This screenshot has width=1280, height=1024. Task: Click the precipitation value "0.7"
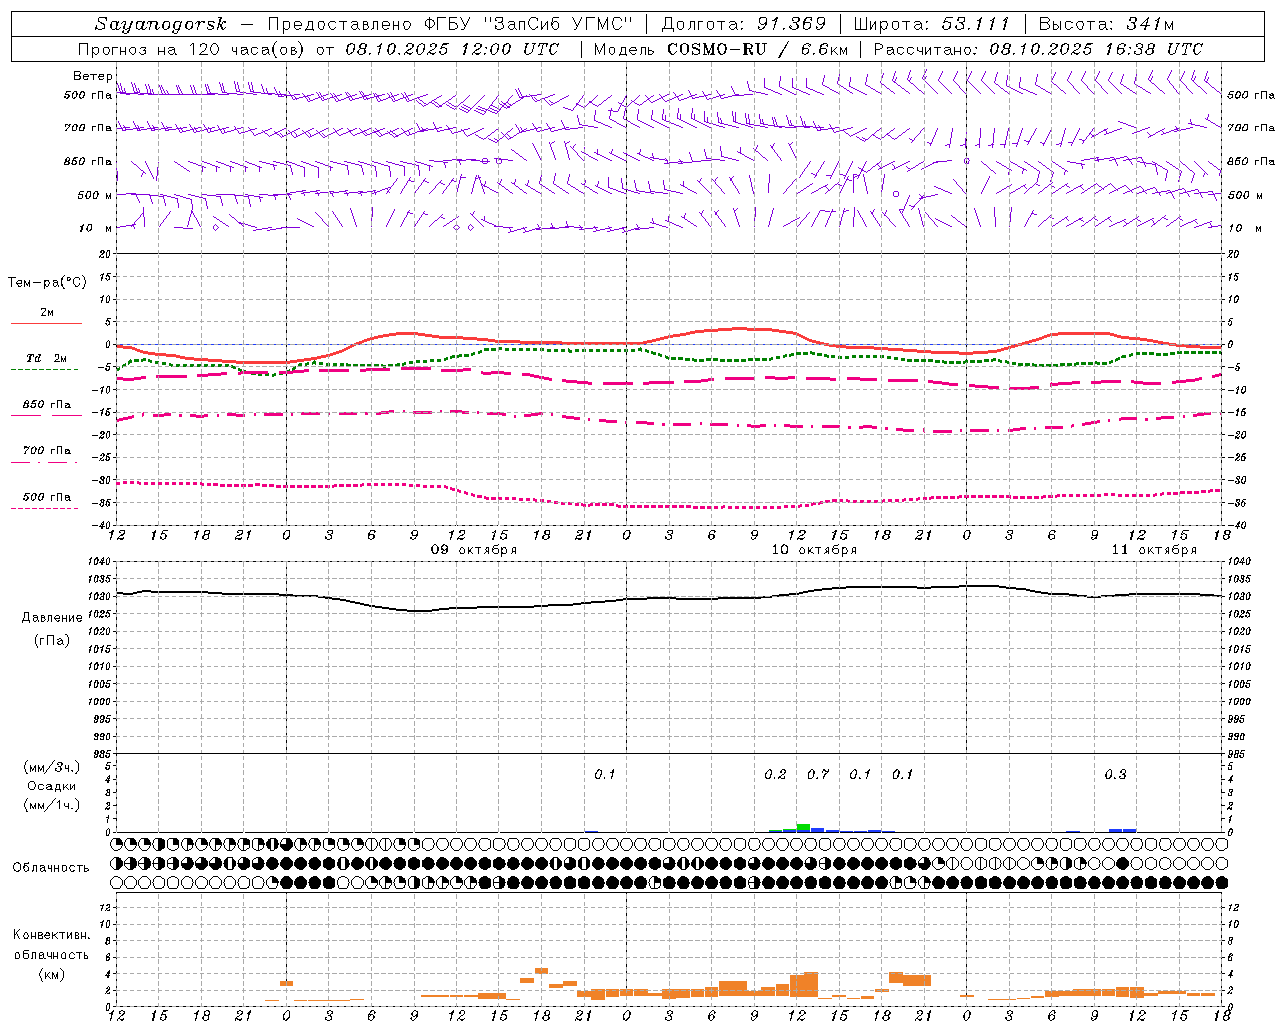818,774
